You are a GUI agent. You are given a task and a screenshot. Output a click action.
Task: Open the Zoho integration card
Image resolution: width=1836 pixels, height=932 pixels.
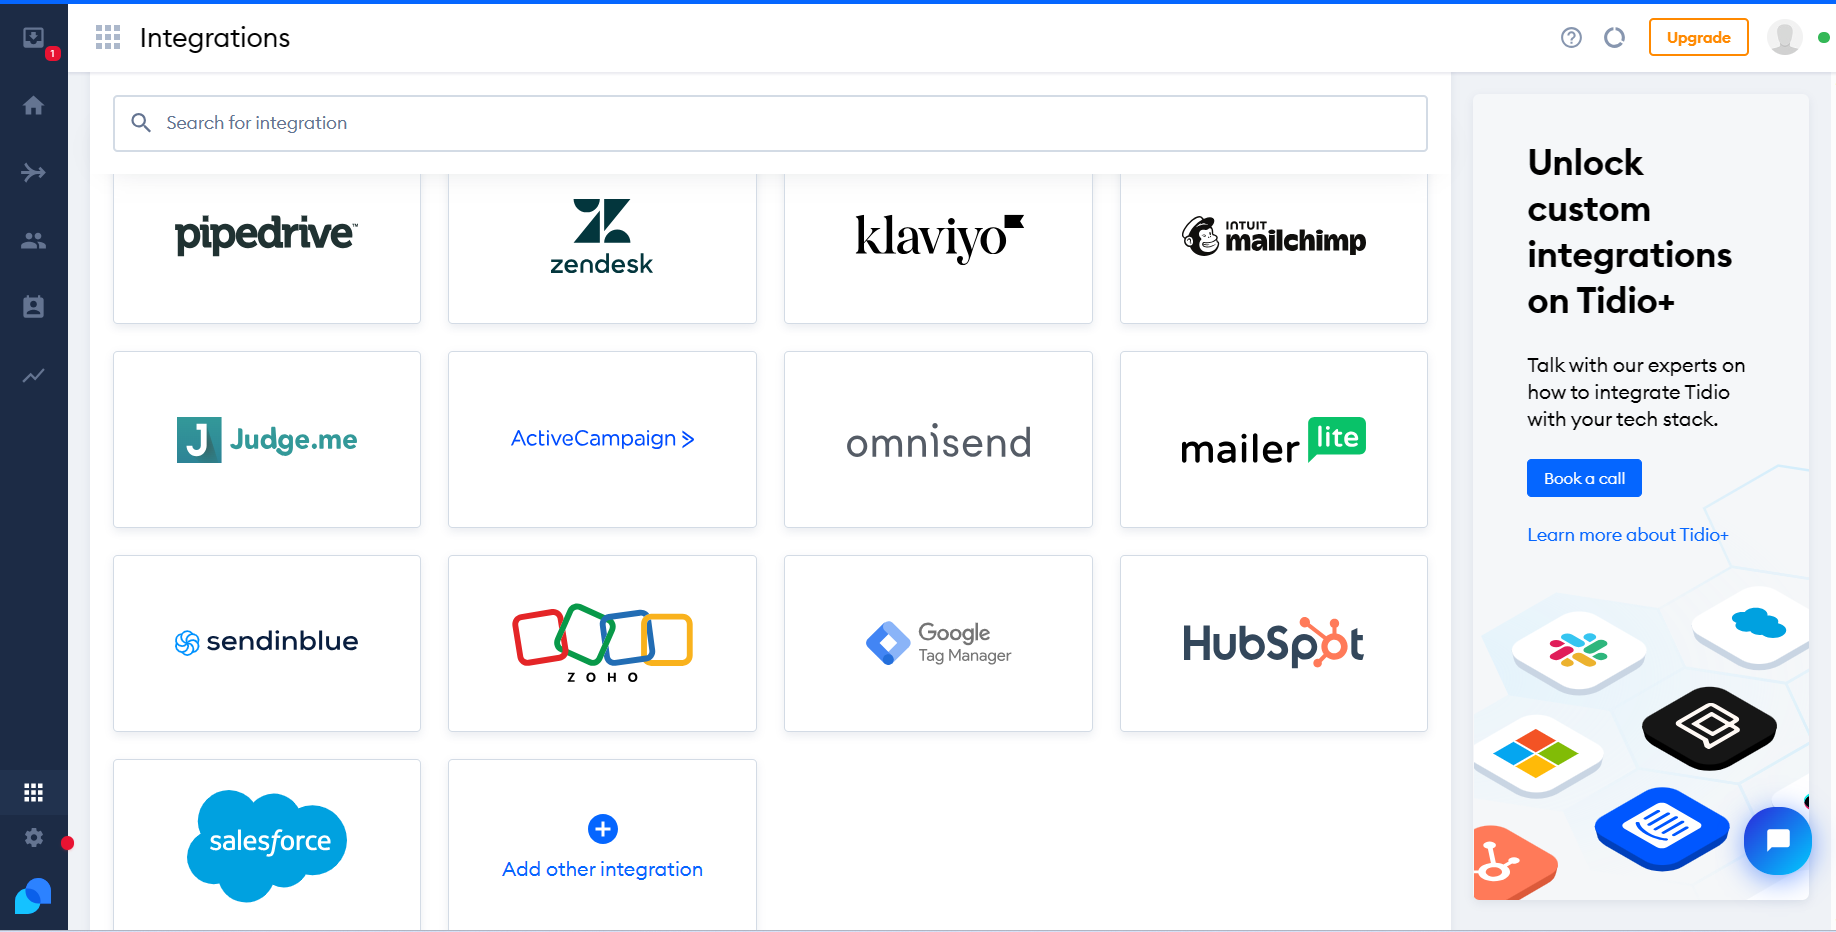[602, 643]
